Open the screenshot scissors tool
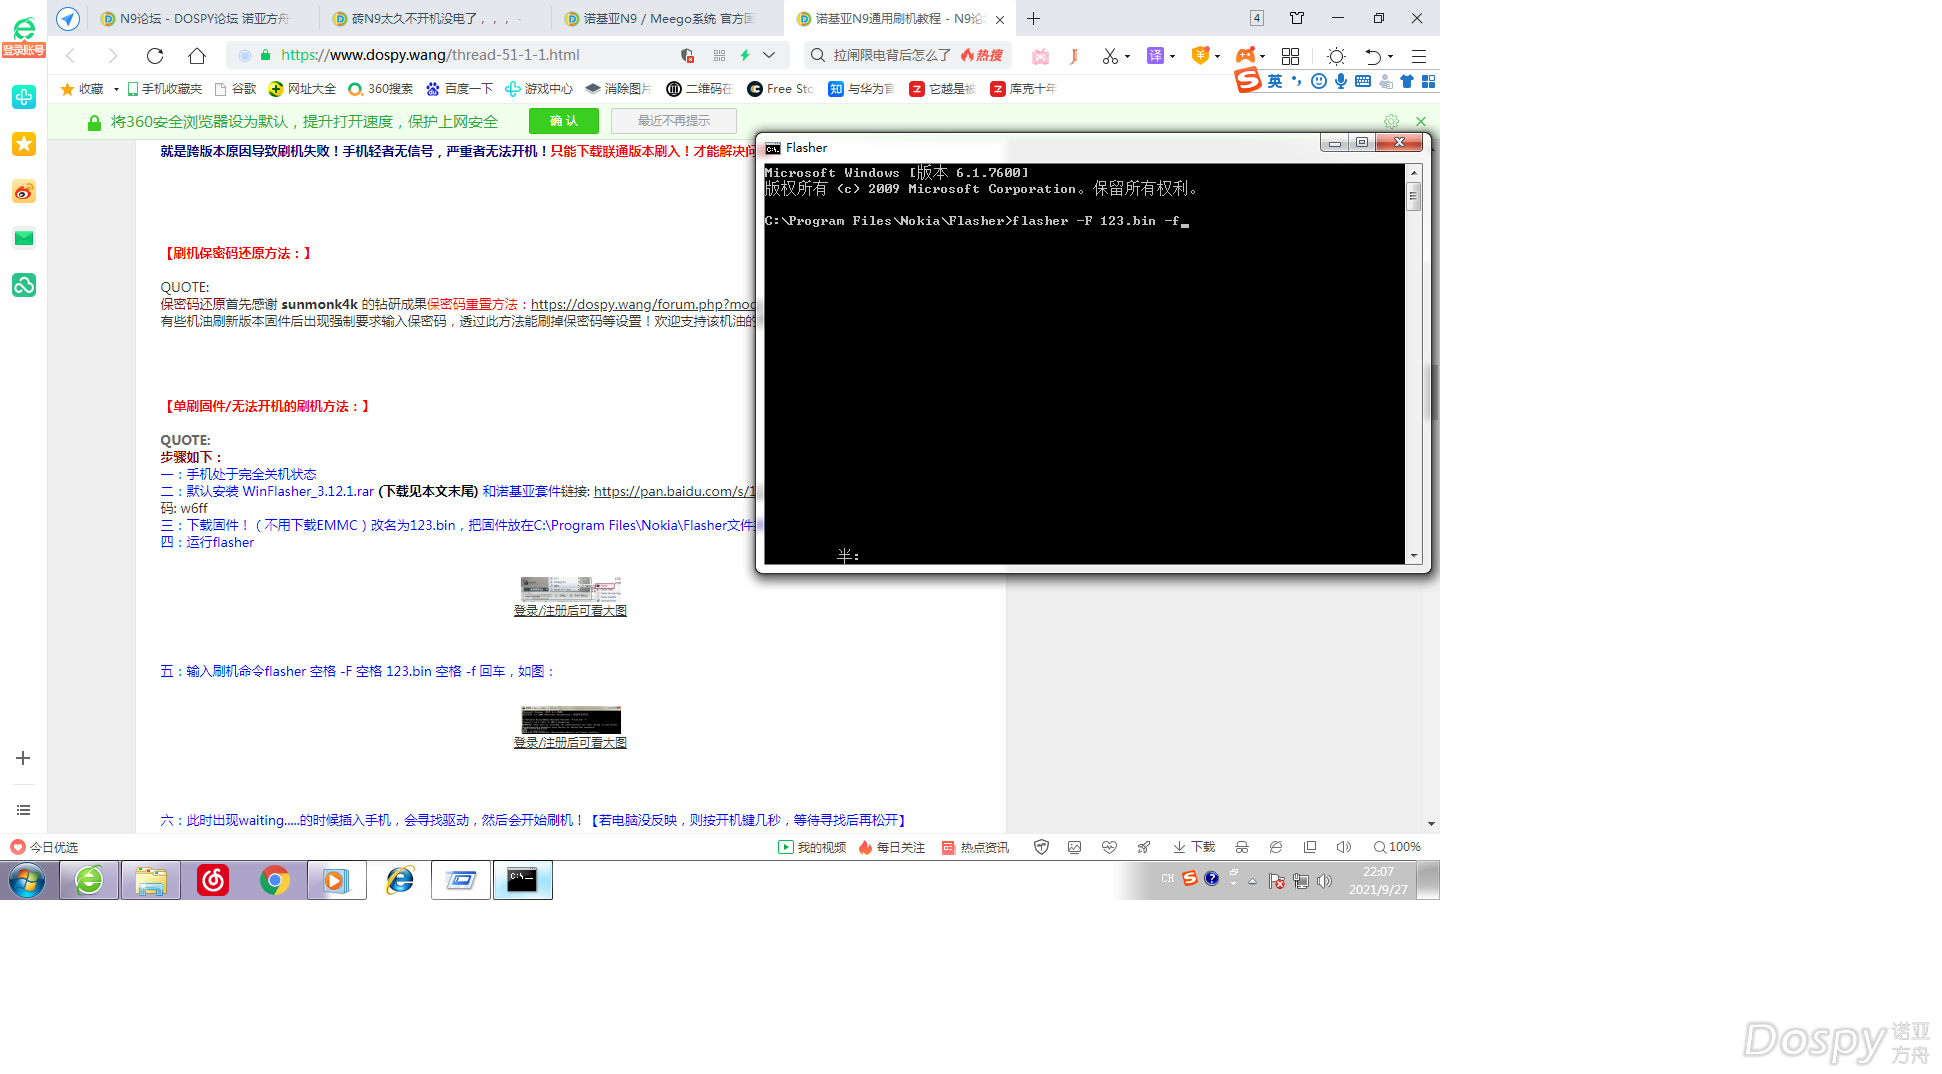The width and height of the screenshot is (1942, 1074). (x=1110, y=56)
